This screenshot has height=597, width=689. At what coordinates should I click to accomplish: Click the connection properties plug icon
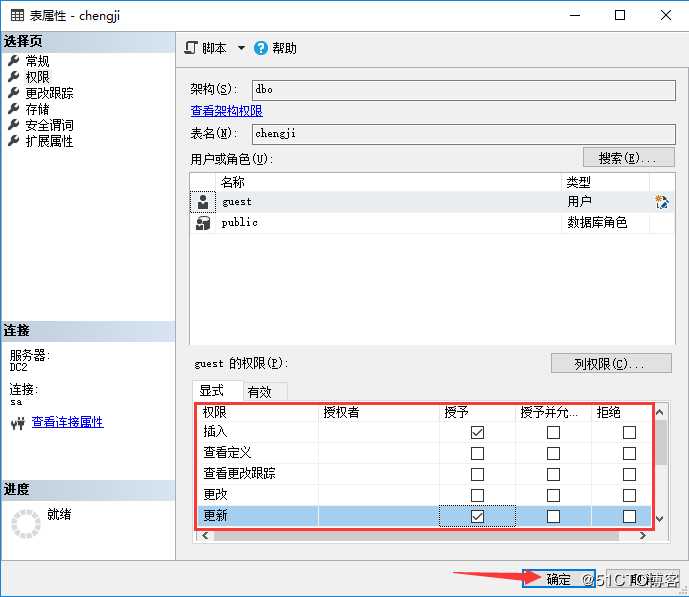pos(18,423)
